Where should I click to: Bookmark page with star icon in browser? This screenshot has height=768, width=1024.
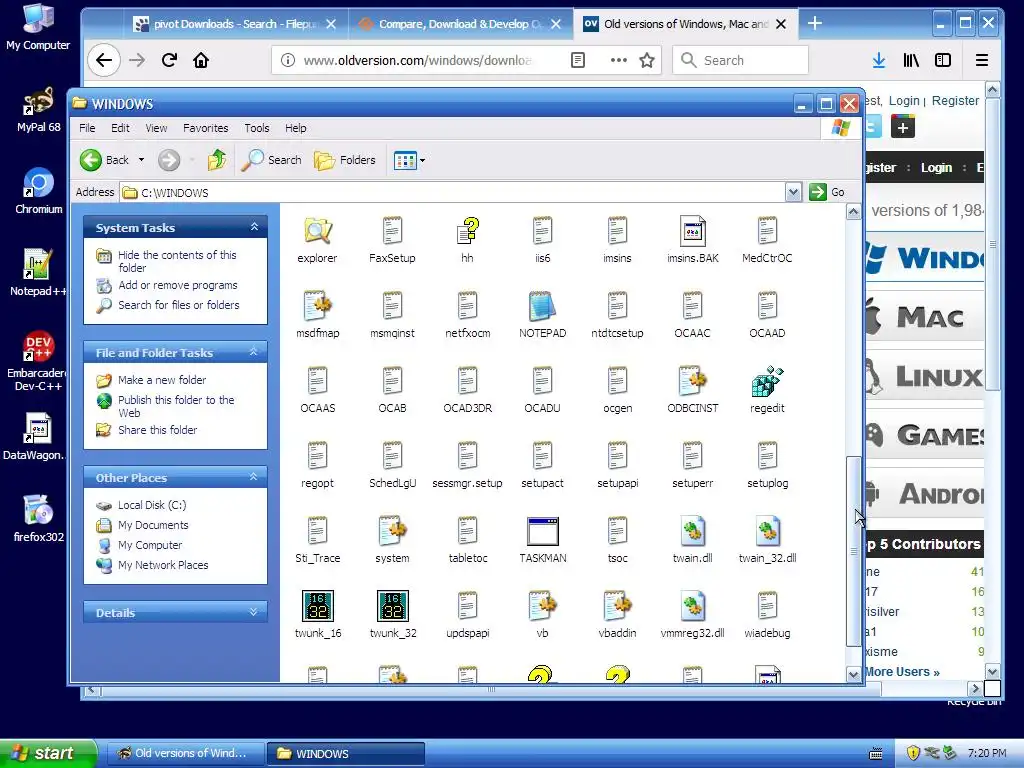647,60
